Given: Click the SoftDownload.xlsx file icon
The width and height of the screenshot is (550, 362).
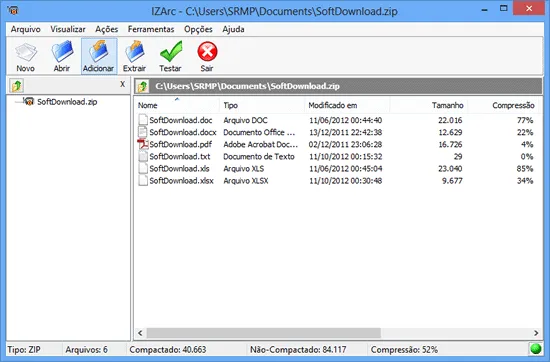Looking at the screenshot, I should pyautogui.click(x=143, y=181).
